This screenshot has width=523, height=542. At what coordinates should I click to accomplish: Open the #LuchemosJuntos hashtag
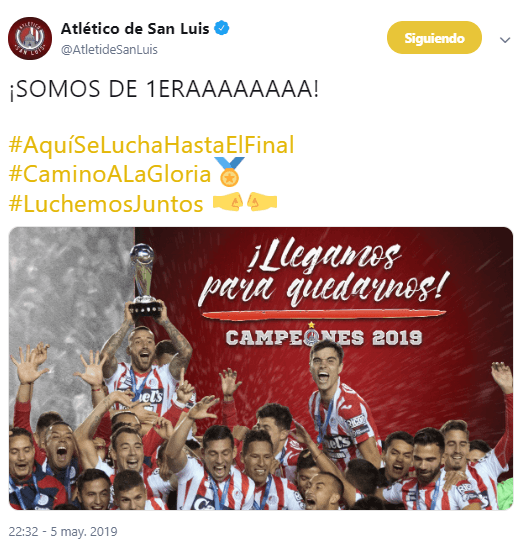point(106,204)
